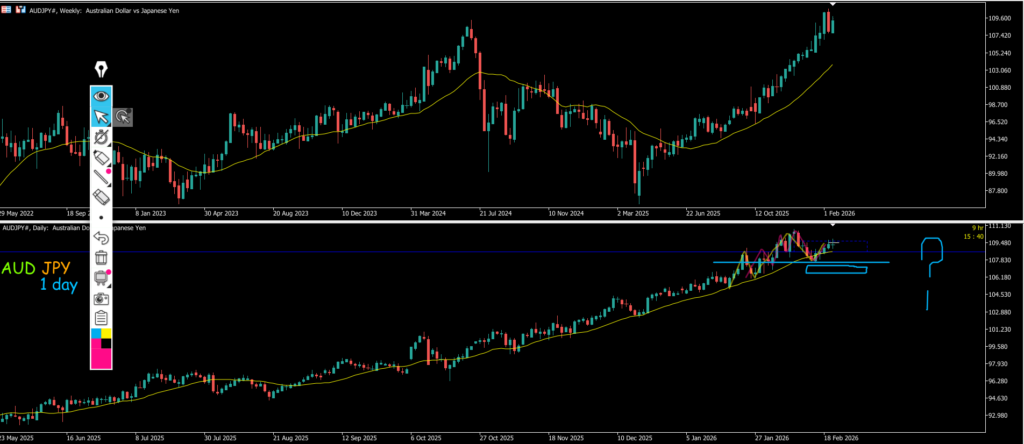Click date '18 Feb 2026' on Daily axis

[839, 439]
